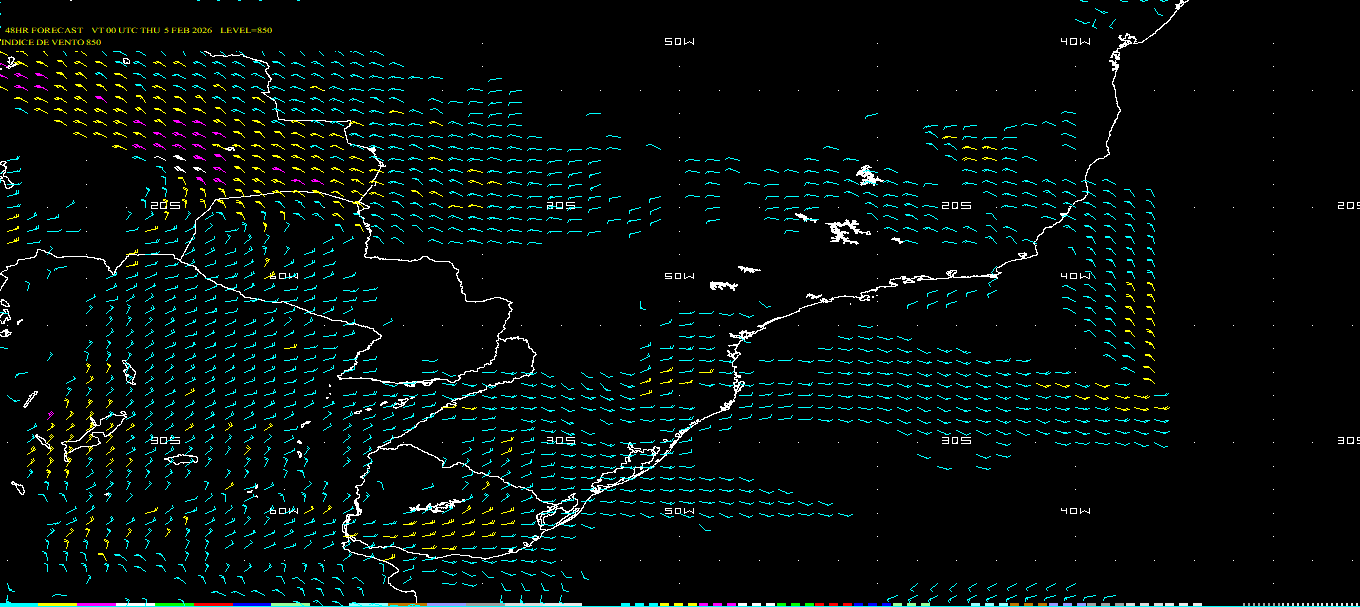
Task: Select the 40W label at top edge
Action: 1075,42
